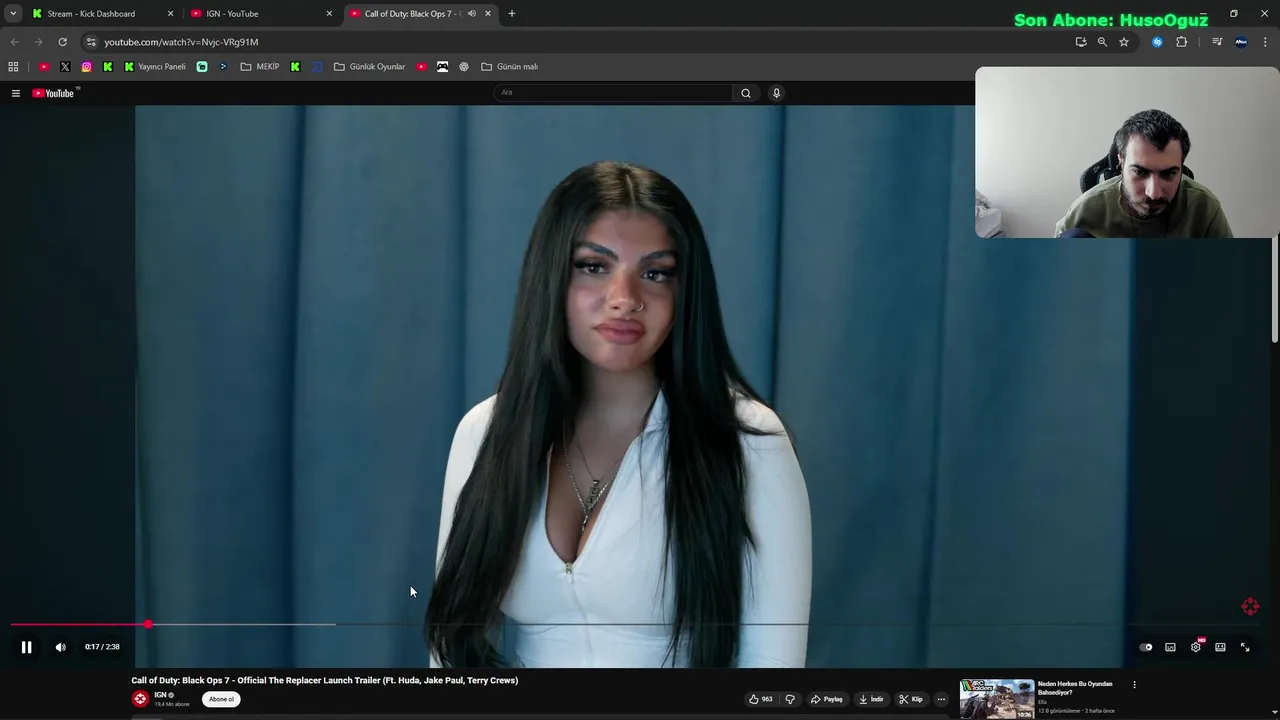Click the Abone ol subscribe button
This screenshot has width=1280, height=720.
pos(221,699)
